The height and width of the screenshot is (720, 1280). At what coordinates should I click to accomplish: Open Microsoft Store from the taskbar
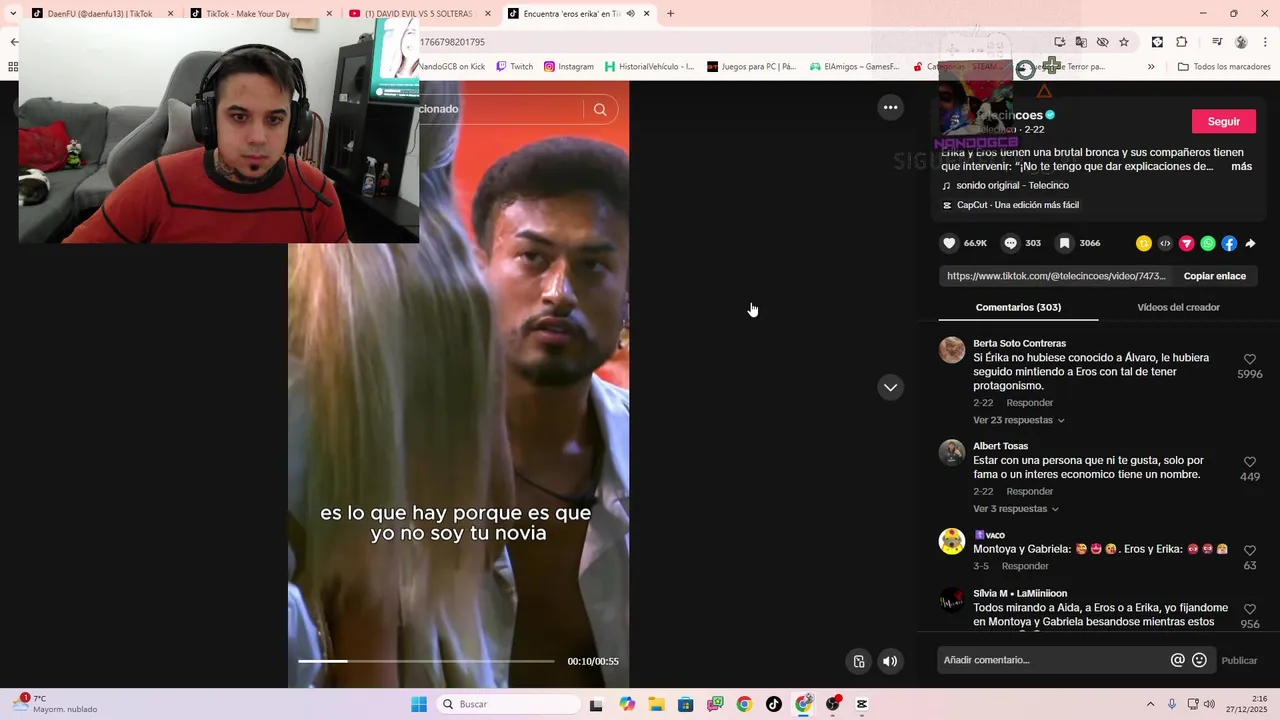[685, 704]
